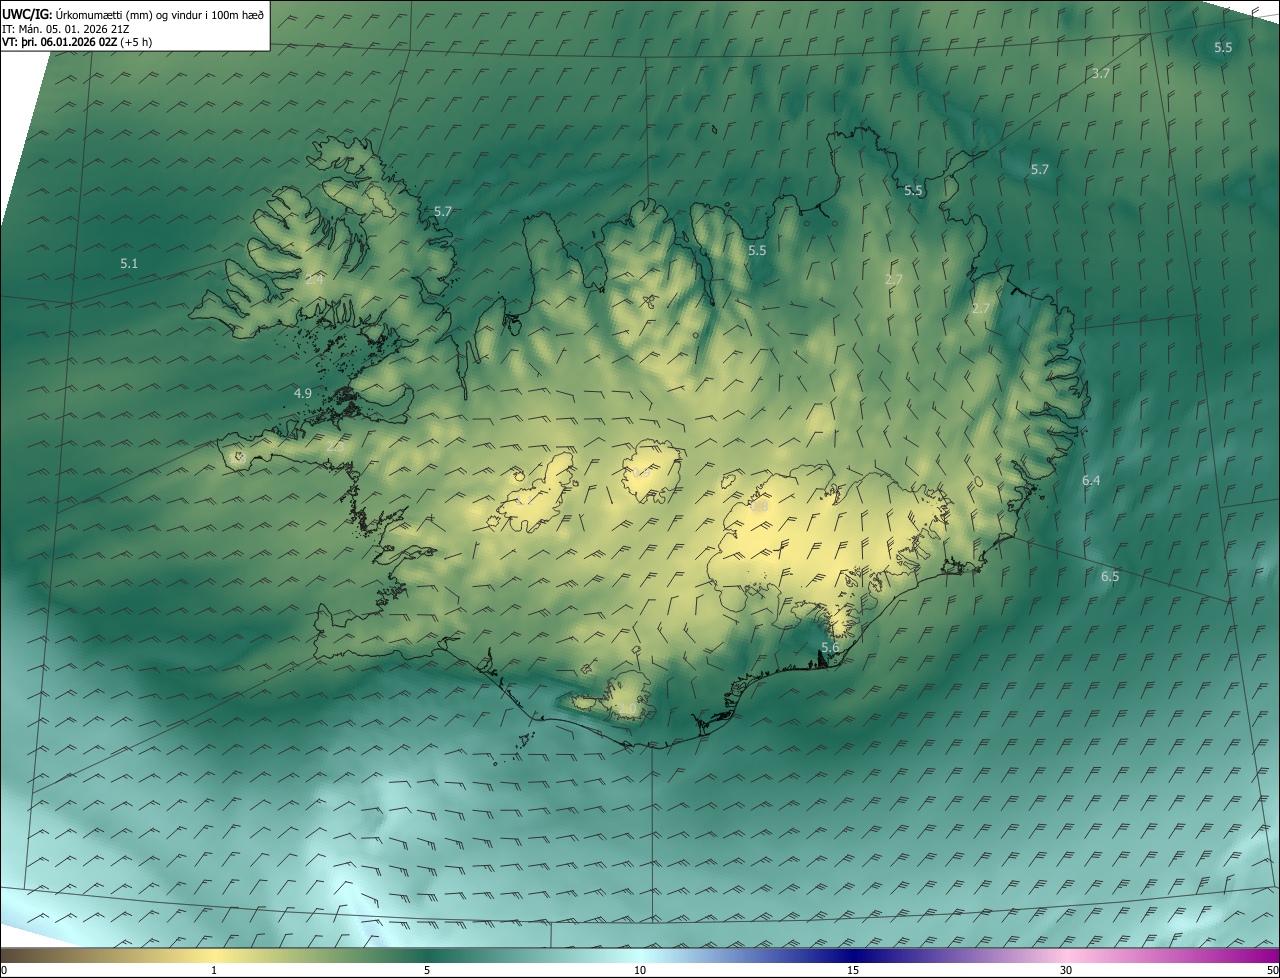Click the colour scale tick label 30

(1066, 971)
